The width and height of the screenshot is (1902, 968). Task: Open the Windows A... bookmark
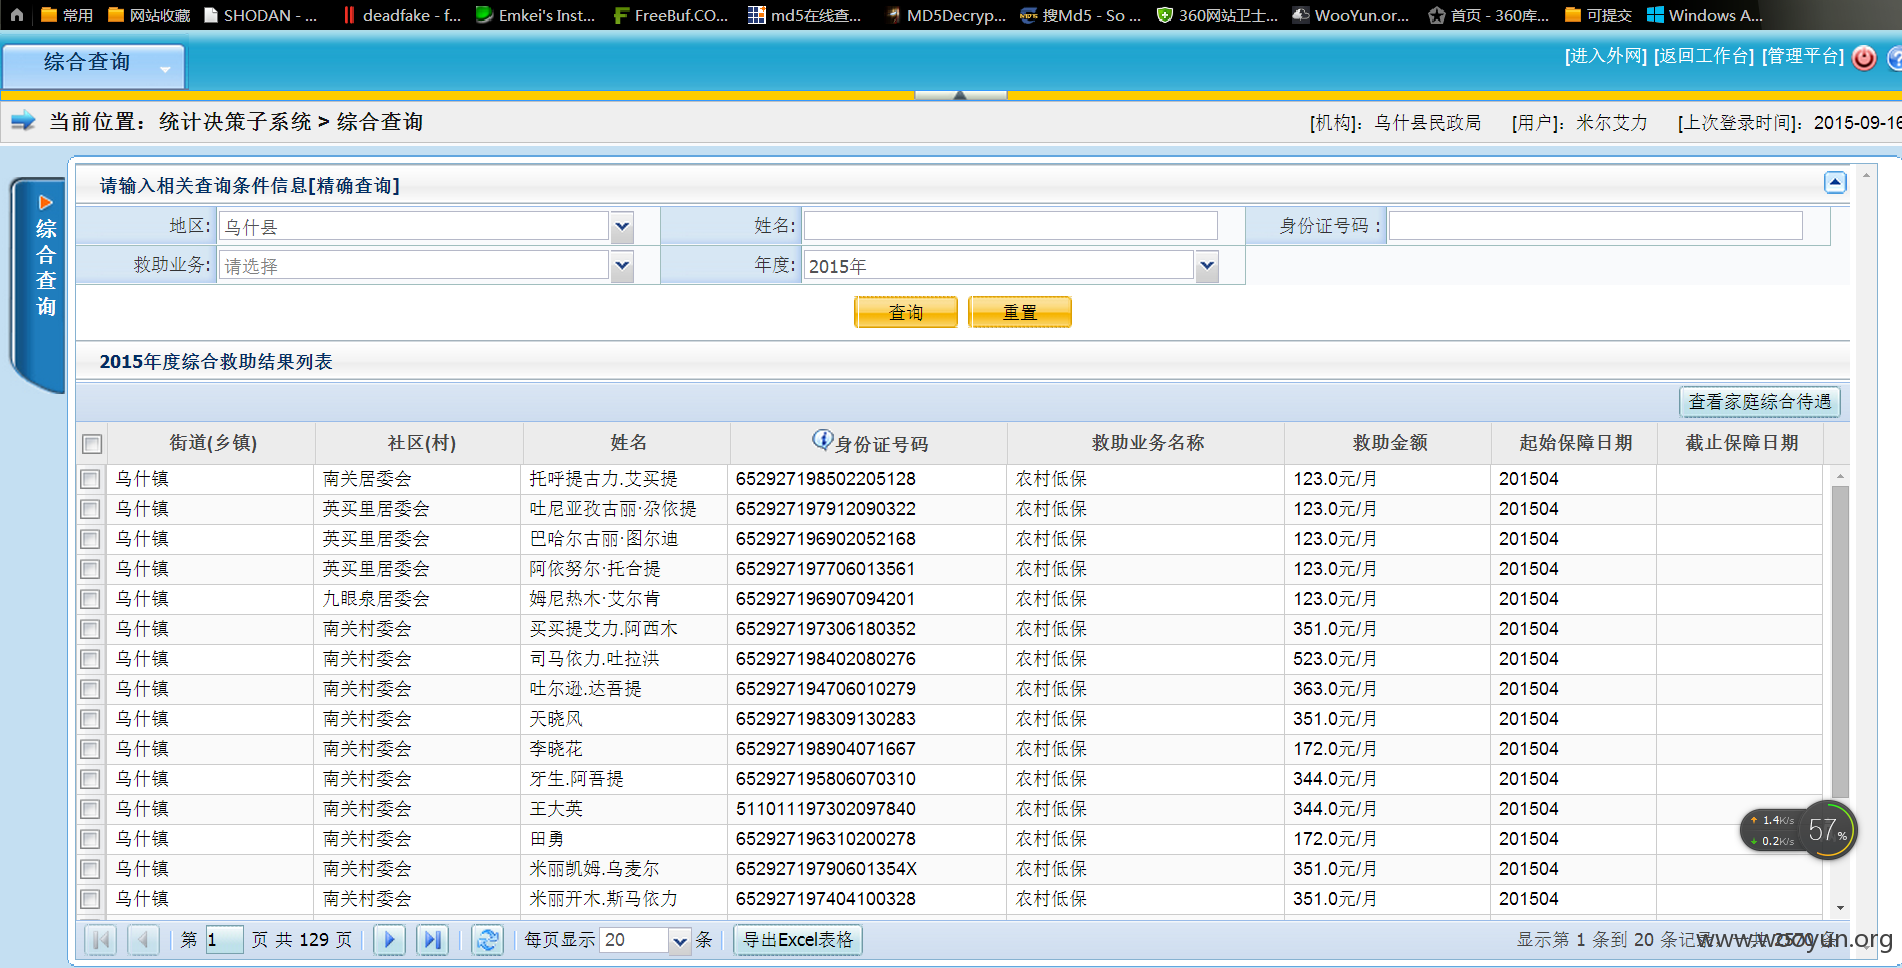click(x=1705, y=15)
